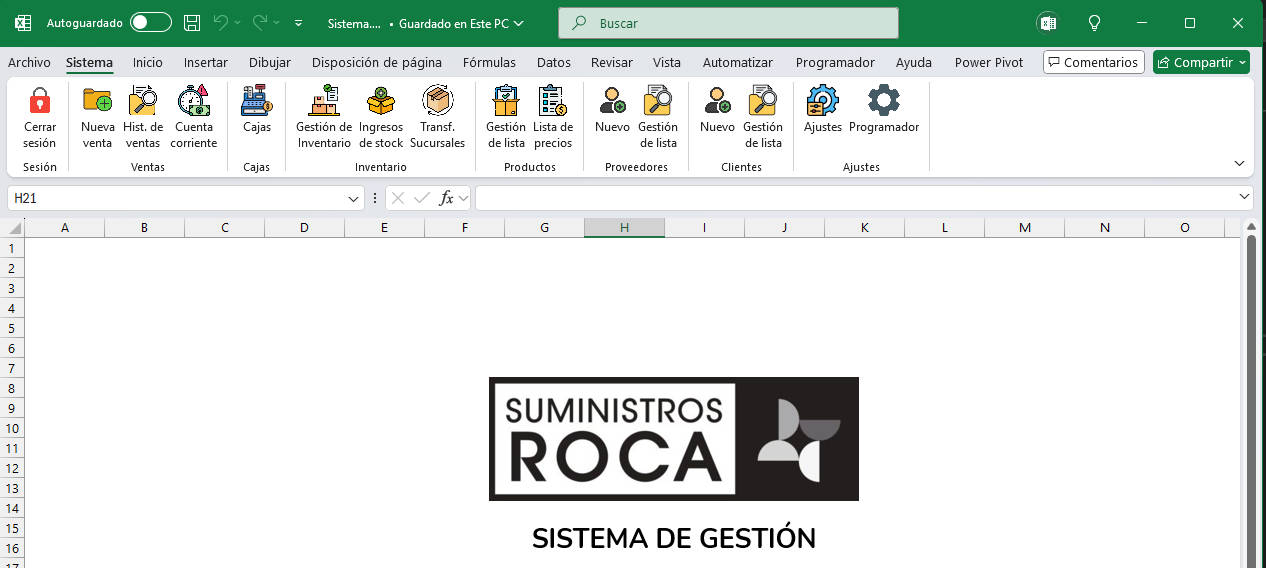Switch to Programador ribbon tab
This screenshot has height=568, width=1266.
(835, 62)
